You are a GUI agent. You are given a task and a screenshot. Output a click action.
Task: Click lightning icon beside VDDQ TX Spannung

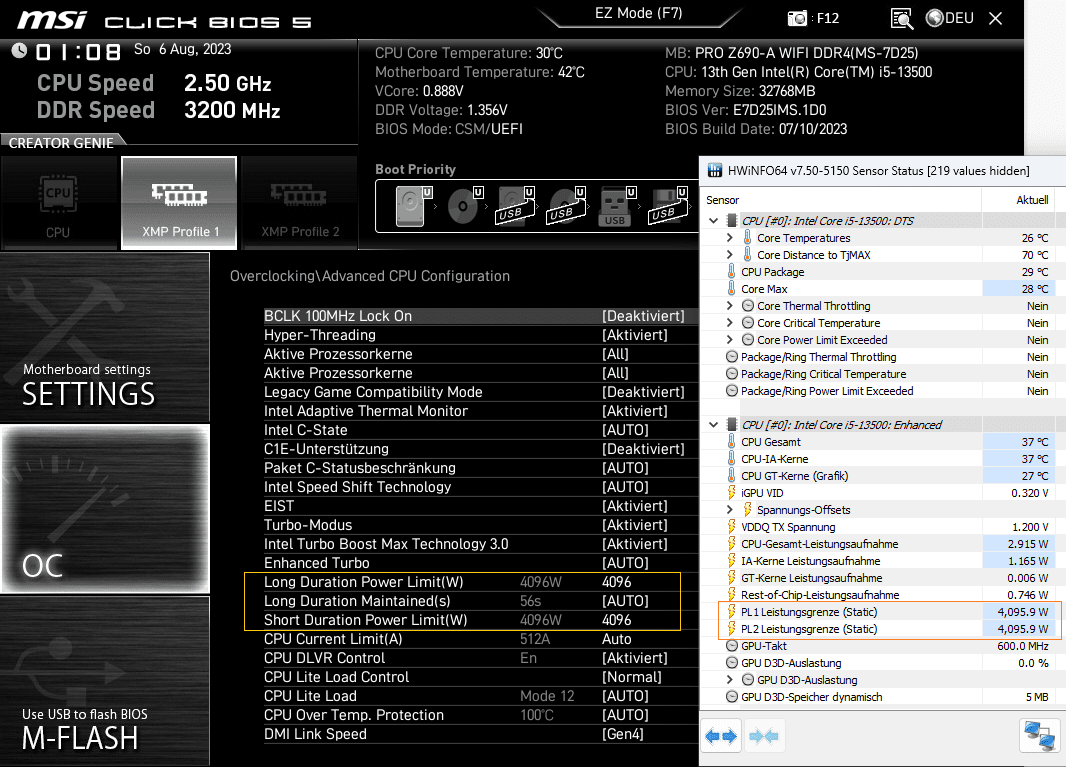[x=732, y=526]
